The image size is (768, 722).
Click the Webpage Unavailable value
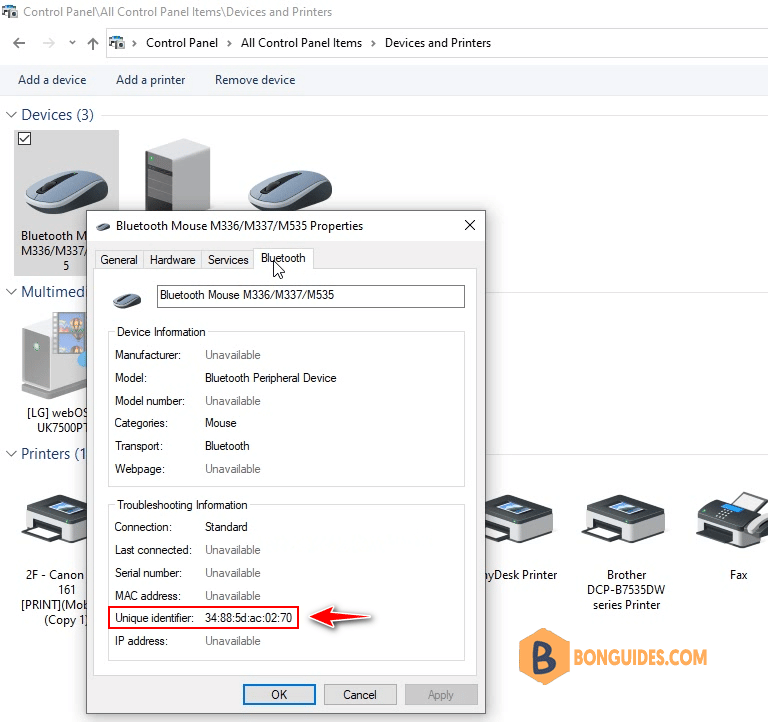233,469
